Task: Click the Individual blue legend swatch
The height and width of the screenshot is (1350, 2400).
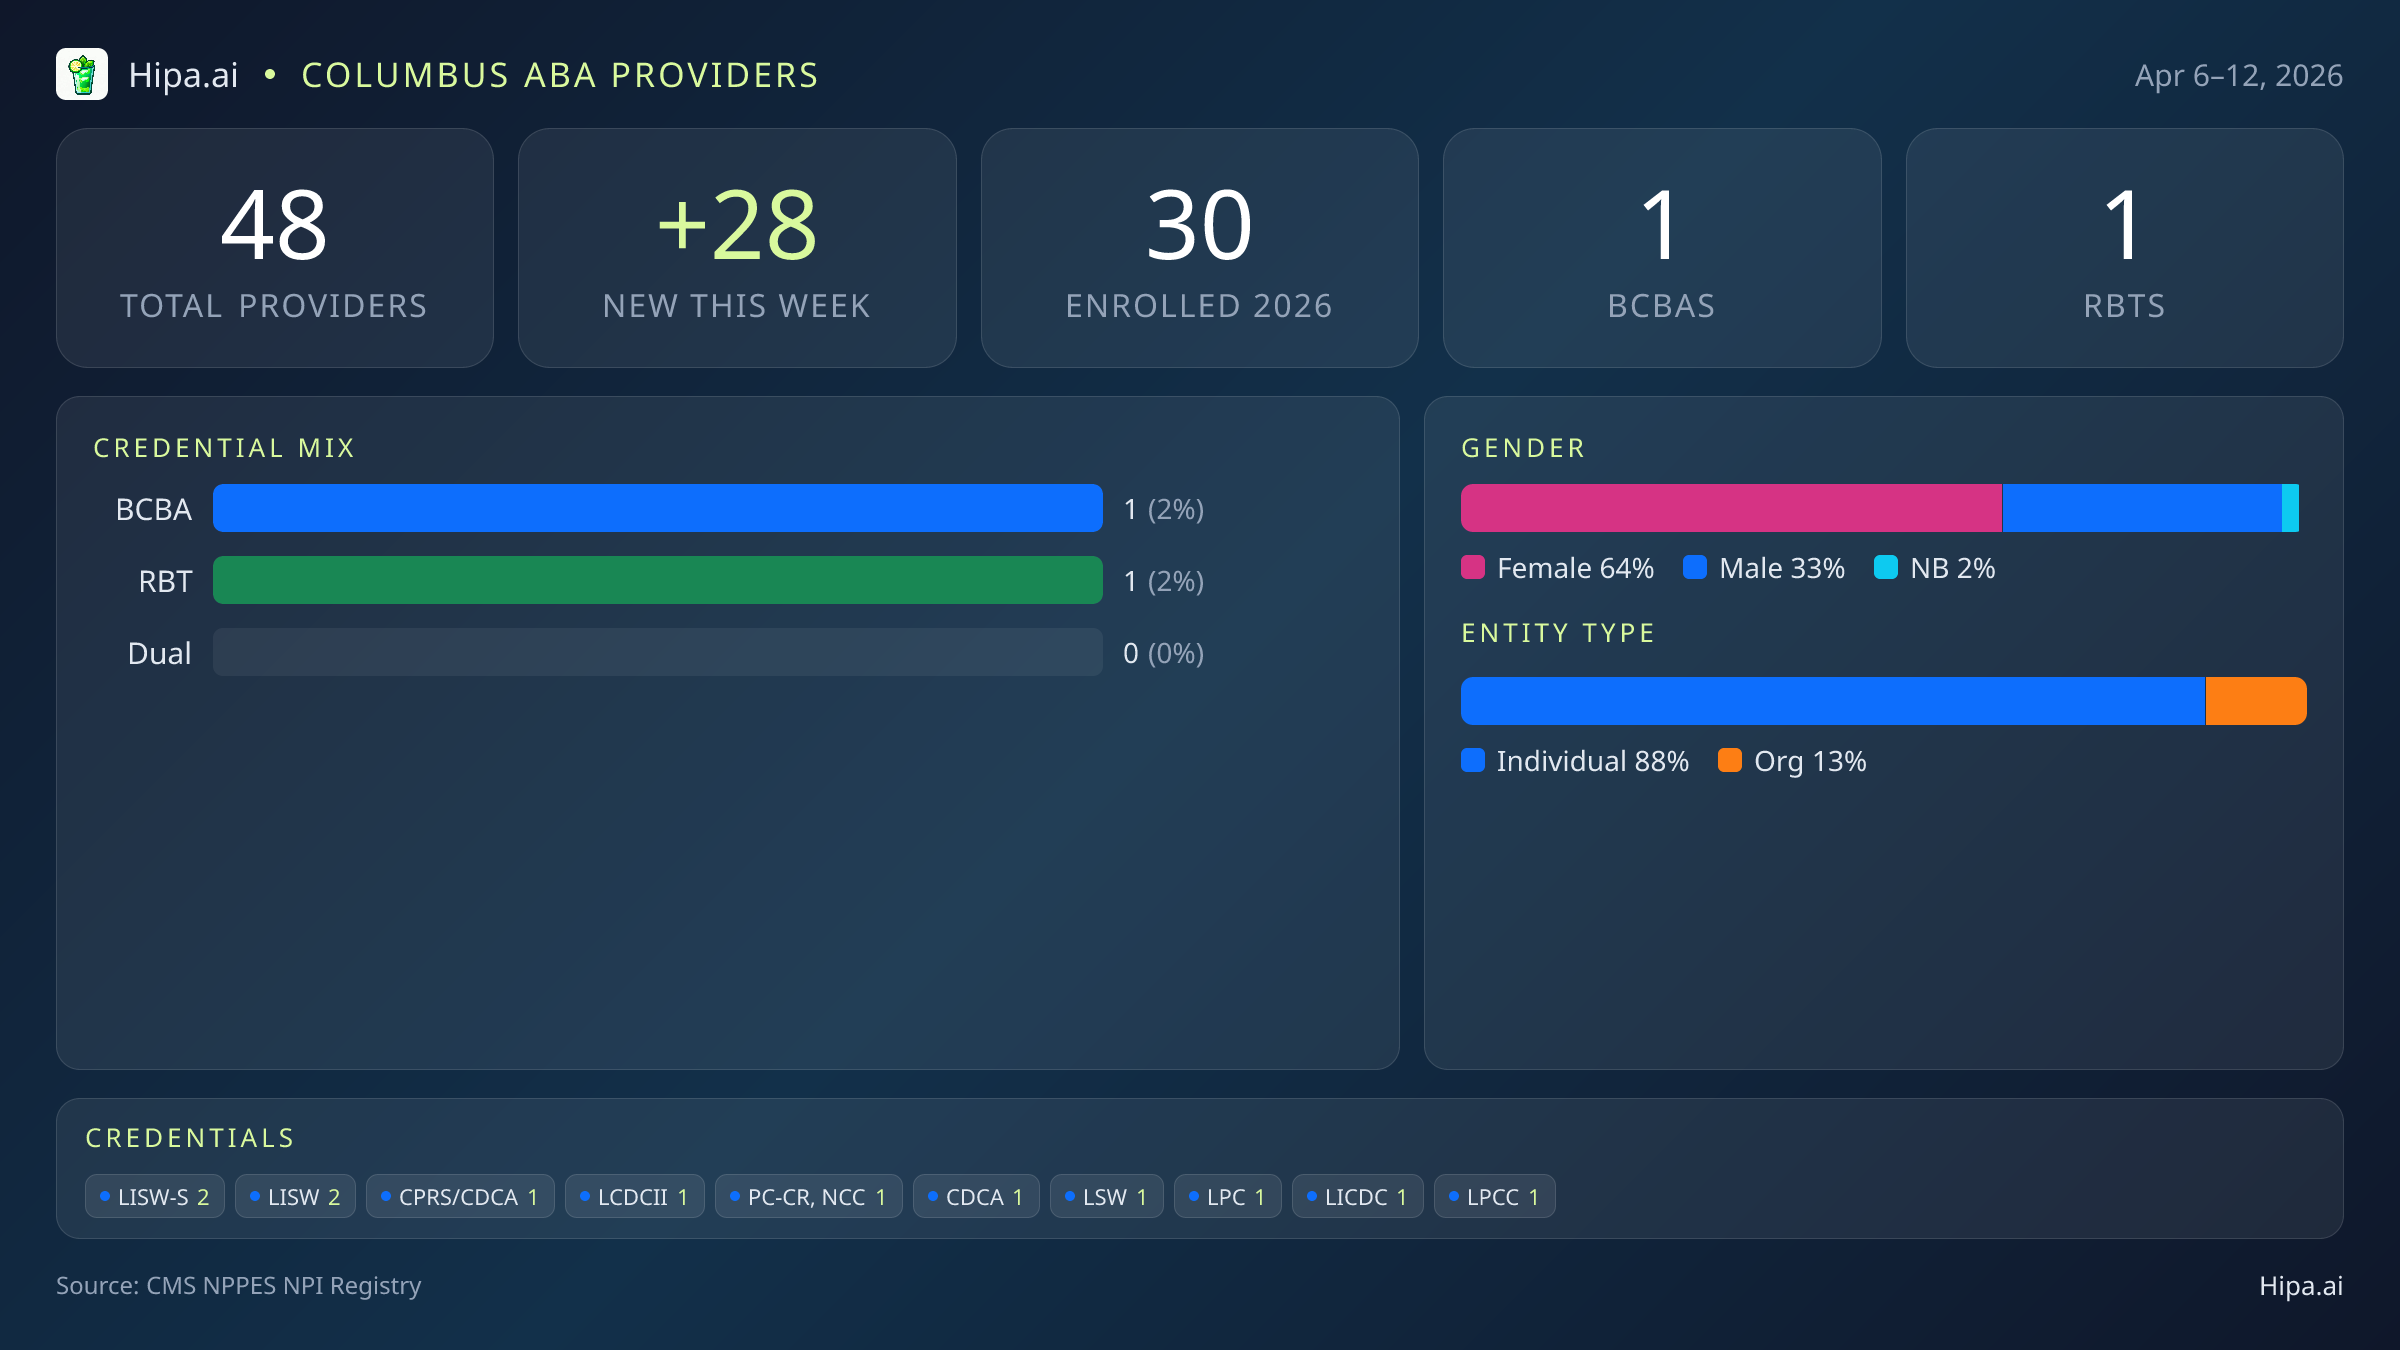Action: click(1473, 761)
